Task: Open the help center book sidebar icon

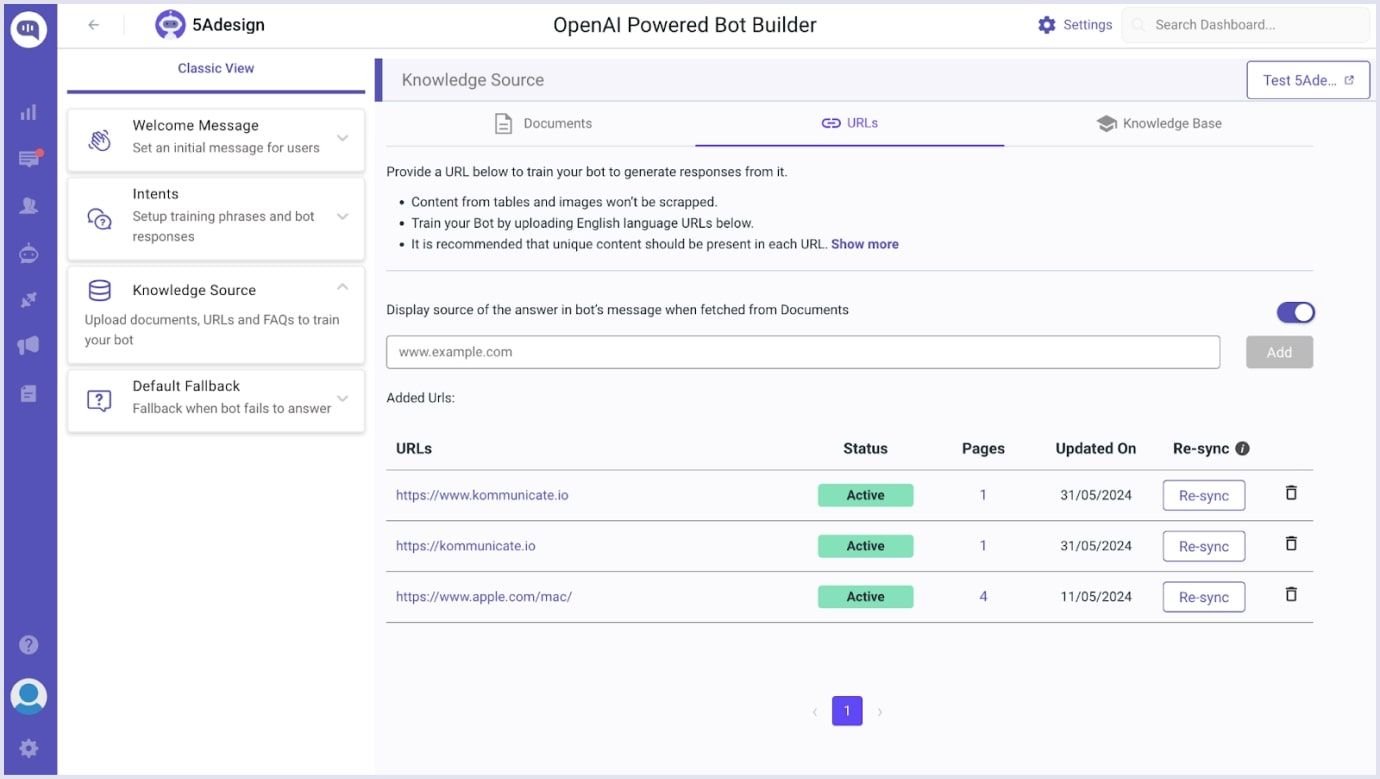Action: pos(29,393)
